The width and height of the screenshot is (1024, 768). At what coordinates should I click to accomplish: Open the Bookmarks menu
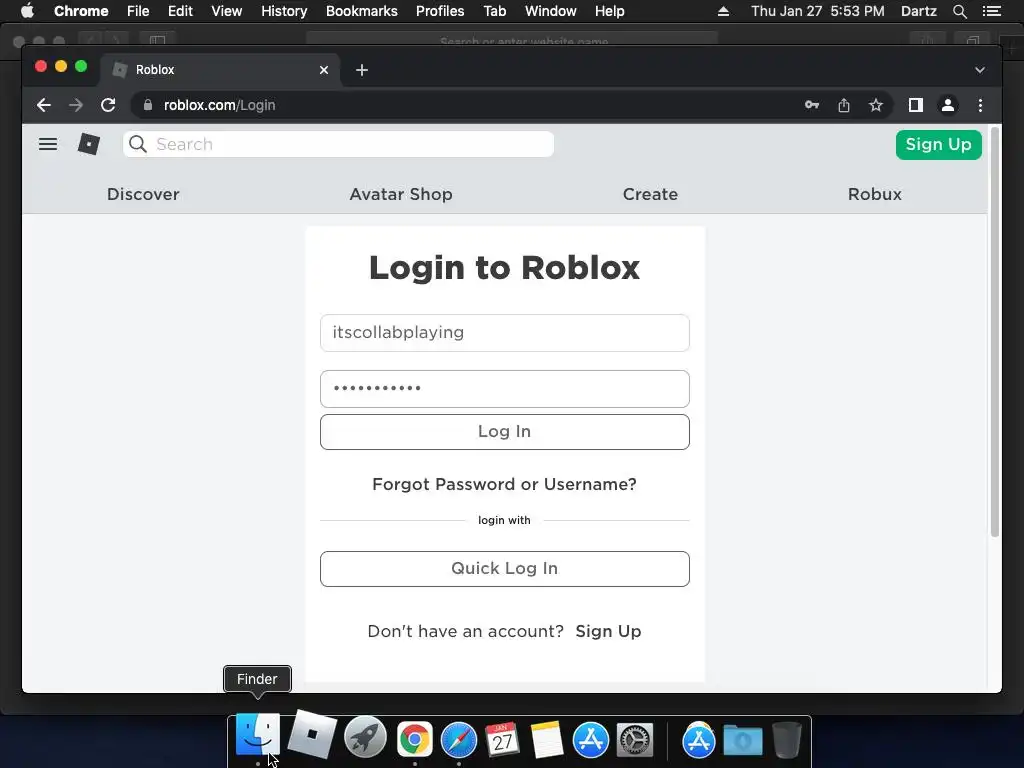click(362, 11)
